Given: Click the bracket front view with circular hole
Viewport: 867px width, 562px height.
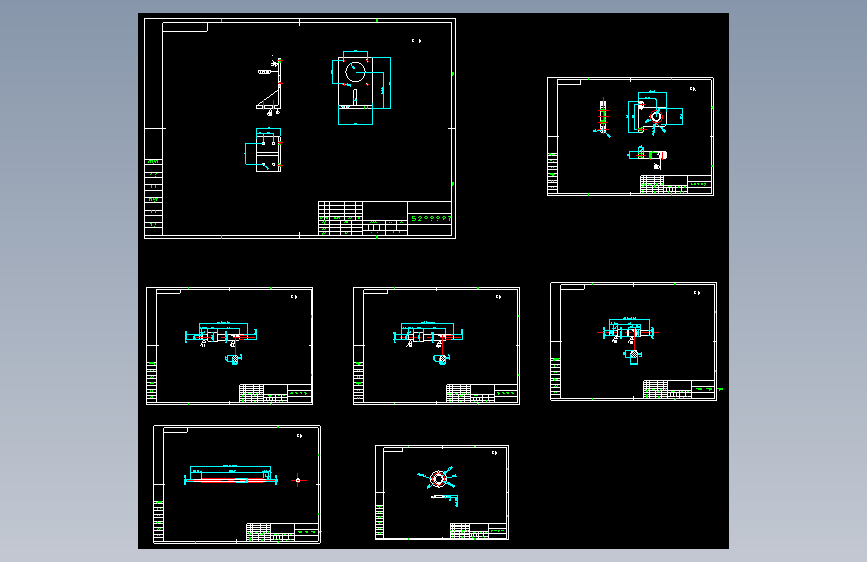Looking at the screenshot, I should tap(362, 88).
